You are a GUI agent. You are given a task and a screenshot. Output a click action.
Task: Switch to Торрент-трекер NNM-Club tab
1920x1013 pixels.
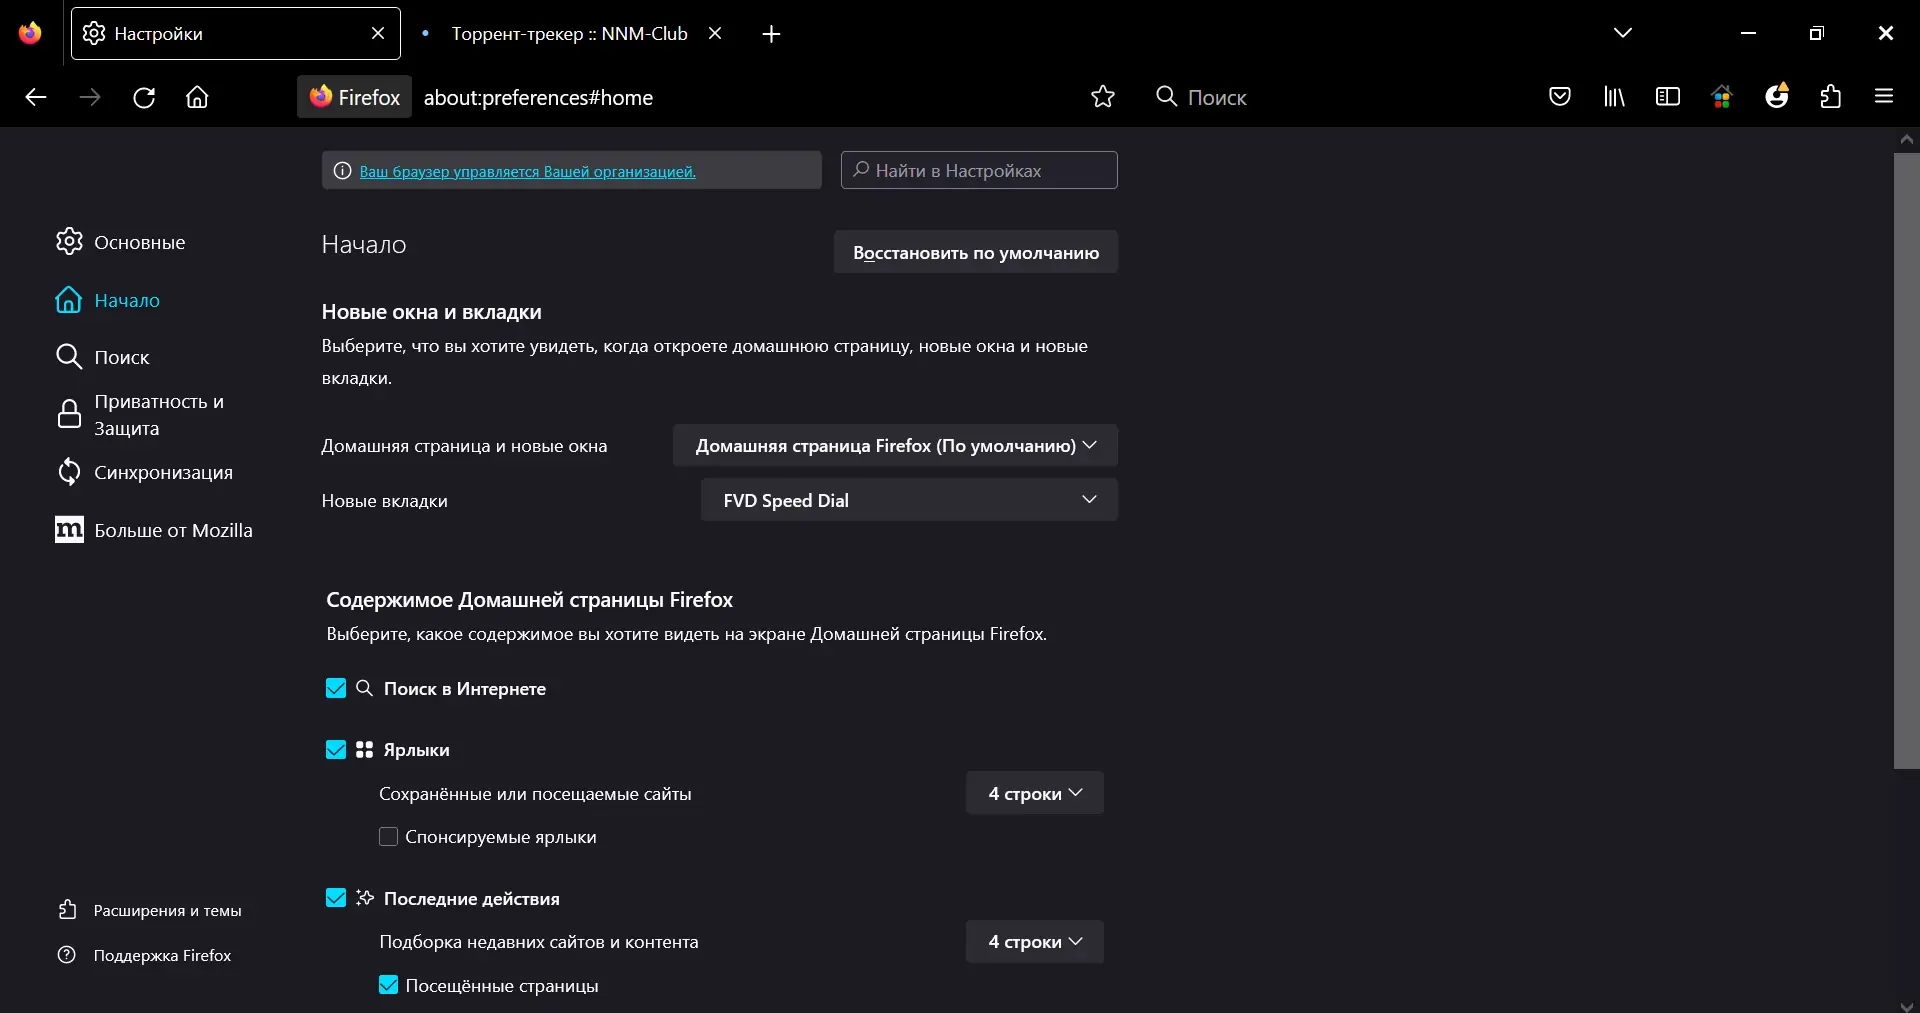point(567,33)
